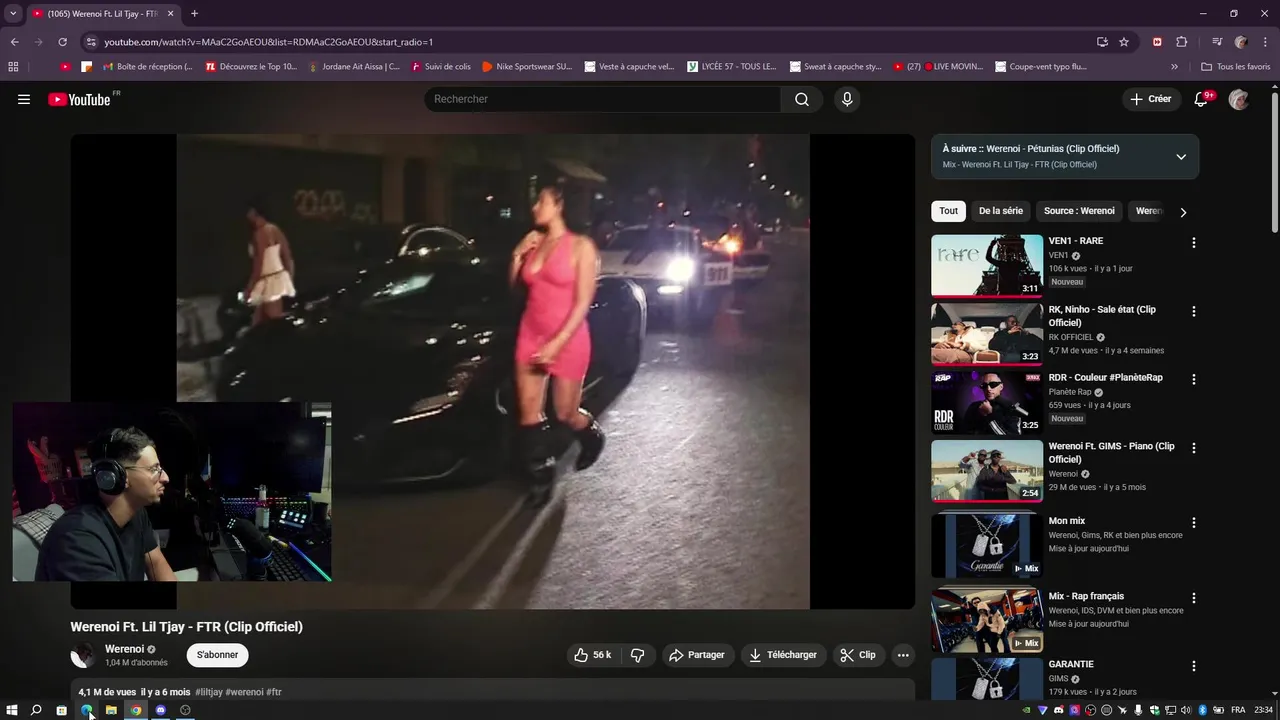Go back in browser history

[14, 42]
